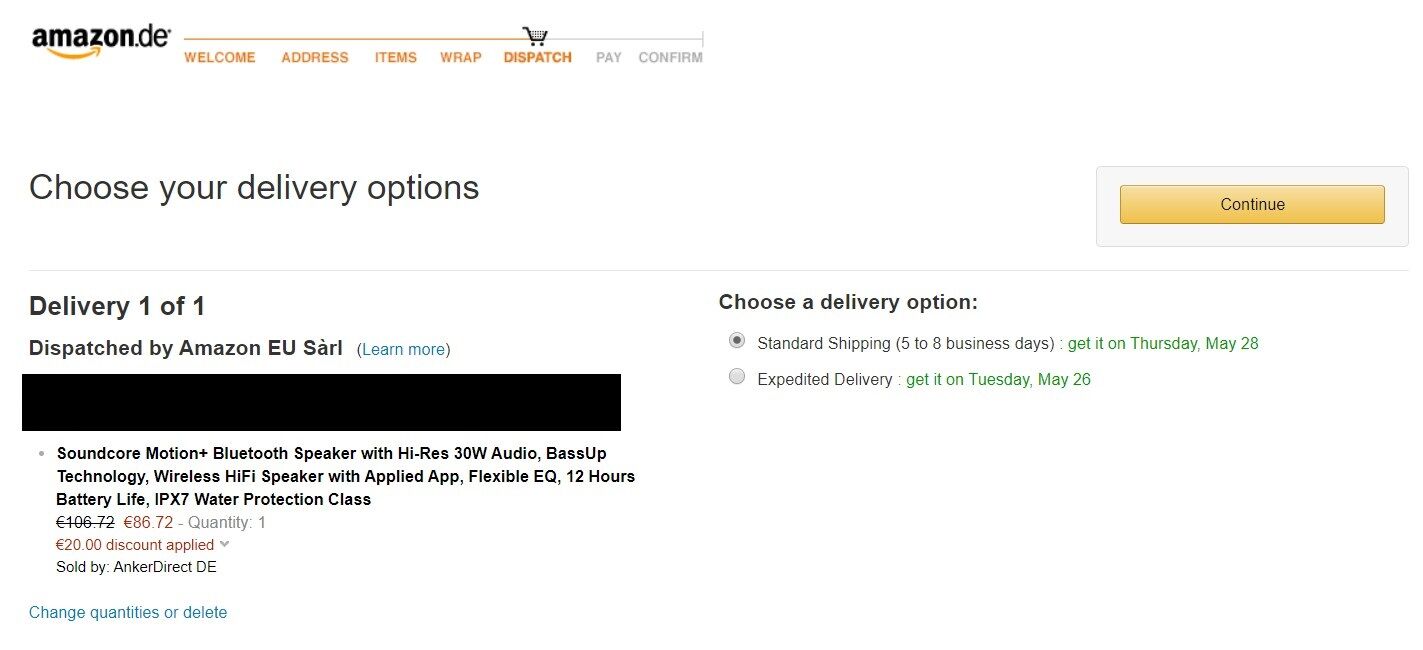Go to the WELCOME checkout step

pyautogui.click(x=220, y=58)
